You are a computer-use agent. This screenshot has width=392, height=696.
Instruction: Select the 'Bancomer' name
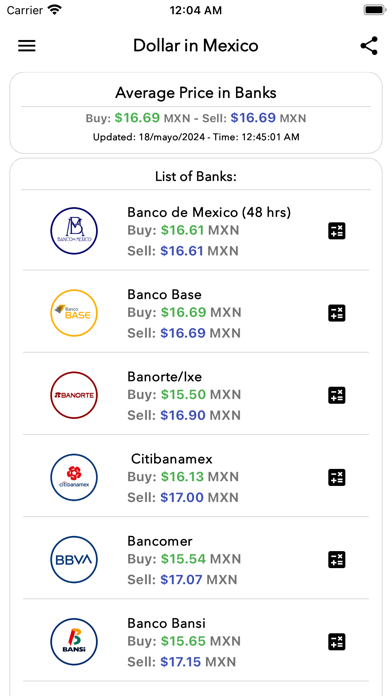(160, 541)
